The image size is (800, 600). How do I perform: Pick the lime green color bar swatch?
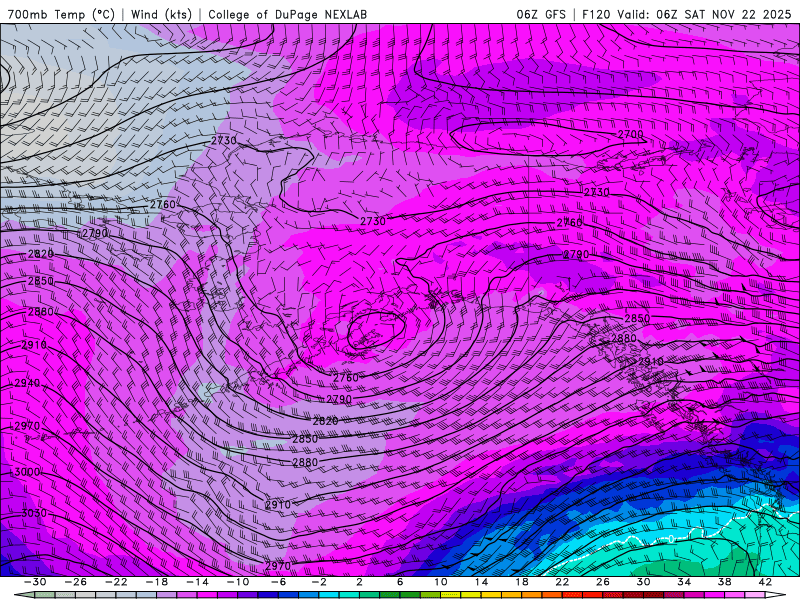coord(430,595)
